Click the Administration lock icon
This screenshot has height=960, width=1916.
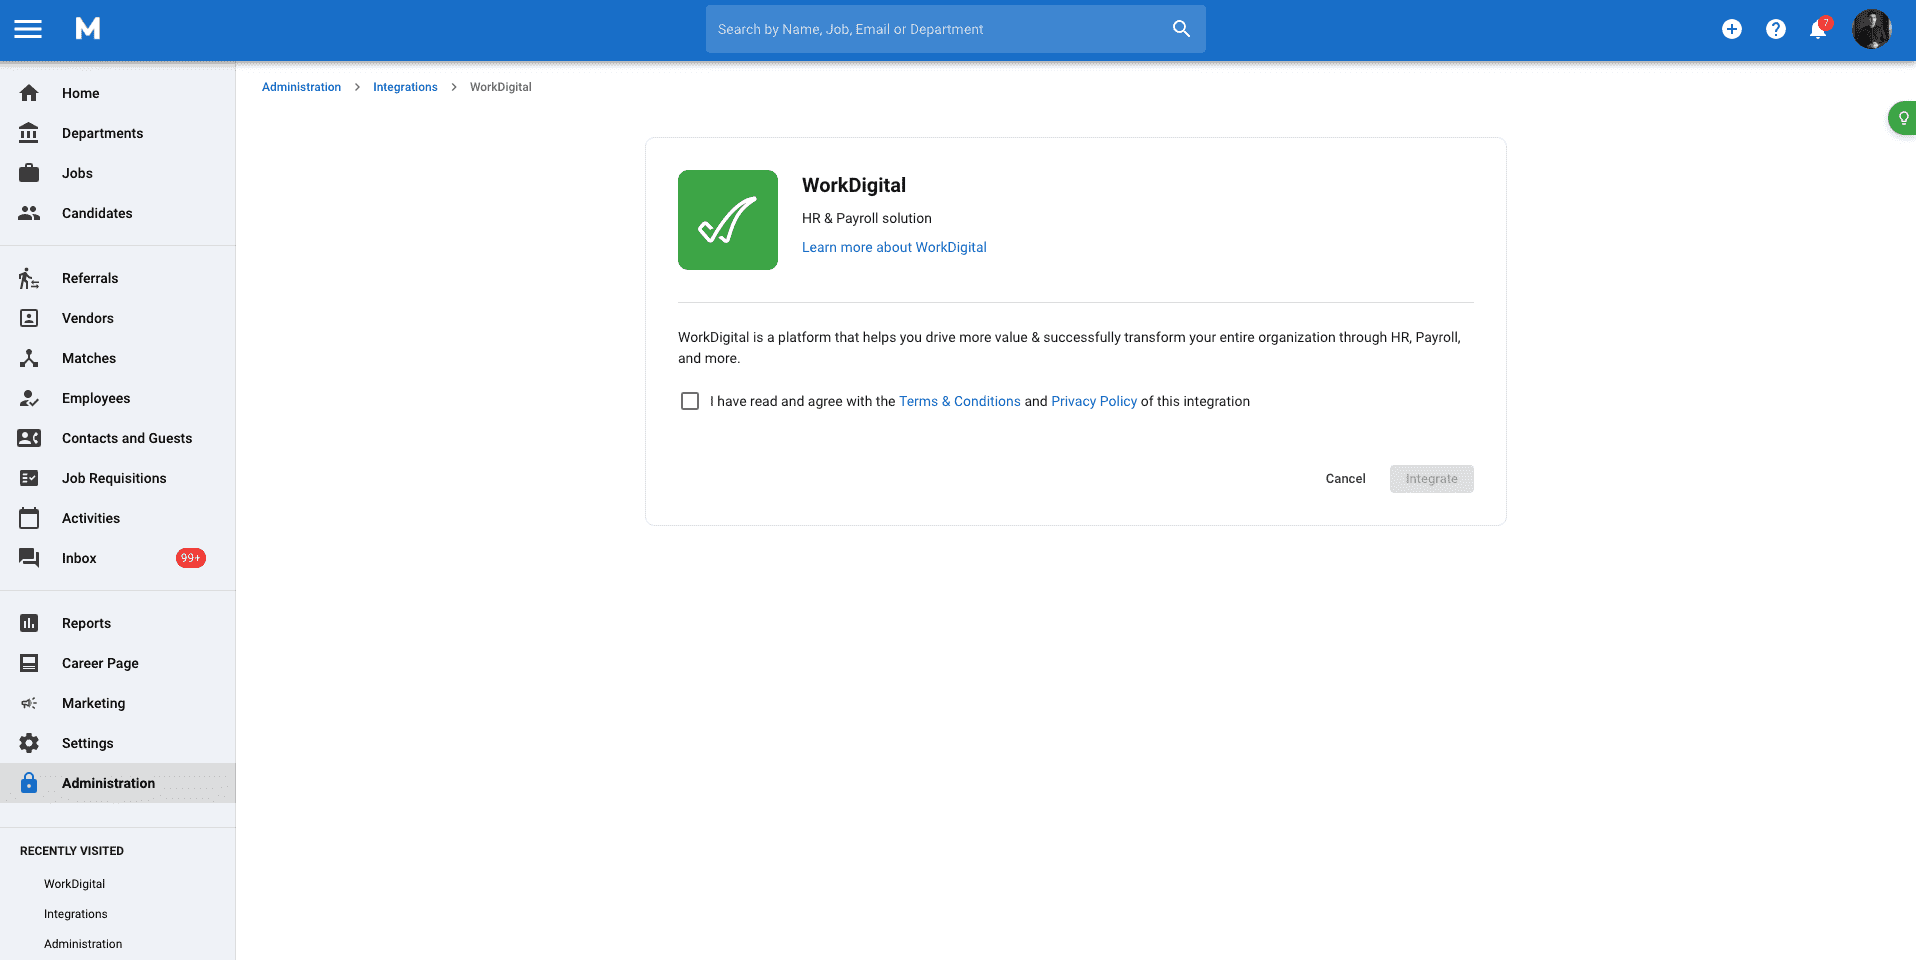point(29,783)
